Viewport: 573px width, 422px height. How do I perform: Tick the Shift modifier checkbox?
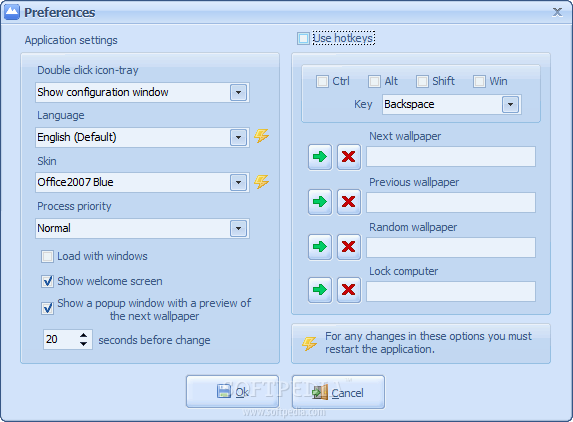[422, 81]
